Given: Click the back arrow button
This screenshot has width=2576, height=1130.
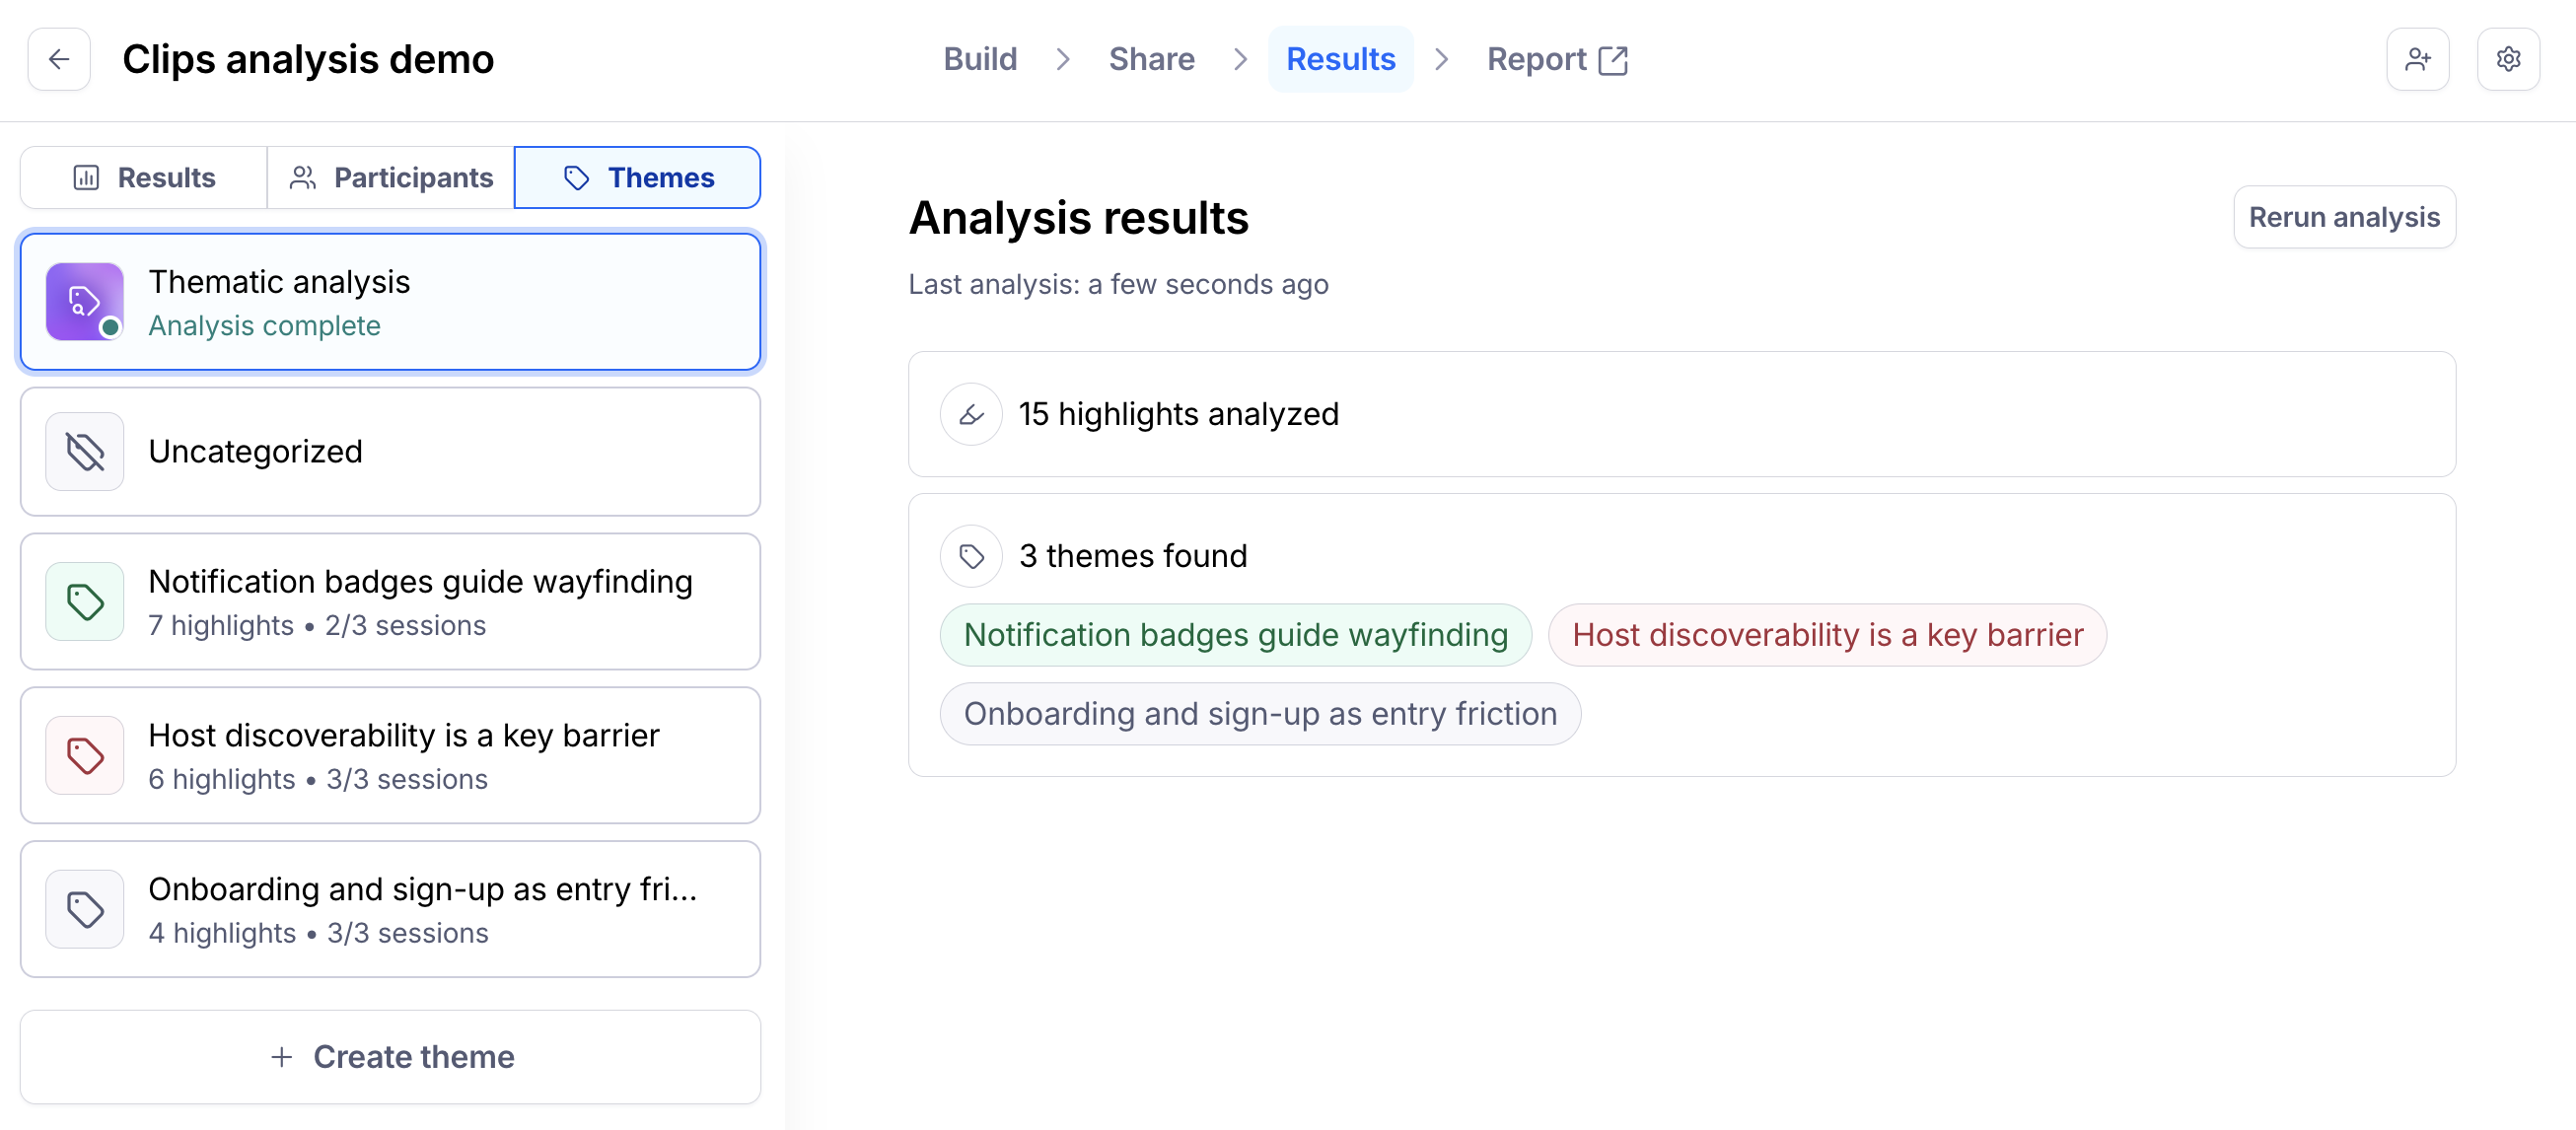Looking at the screenshot, I should point(59,59).
